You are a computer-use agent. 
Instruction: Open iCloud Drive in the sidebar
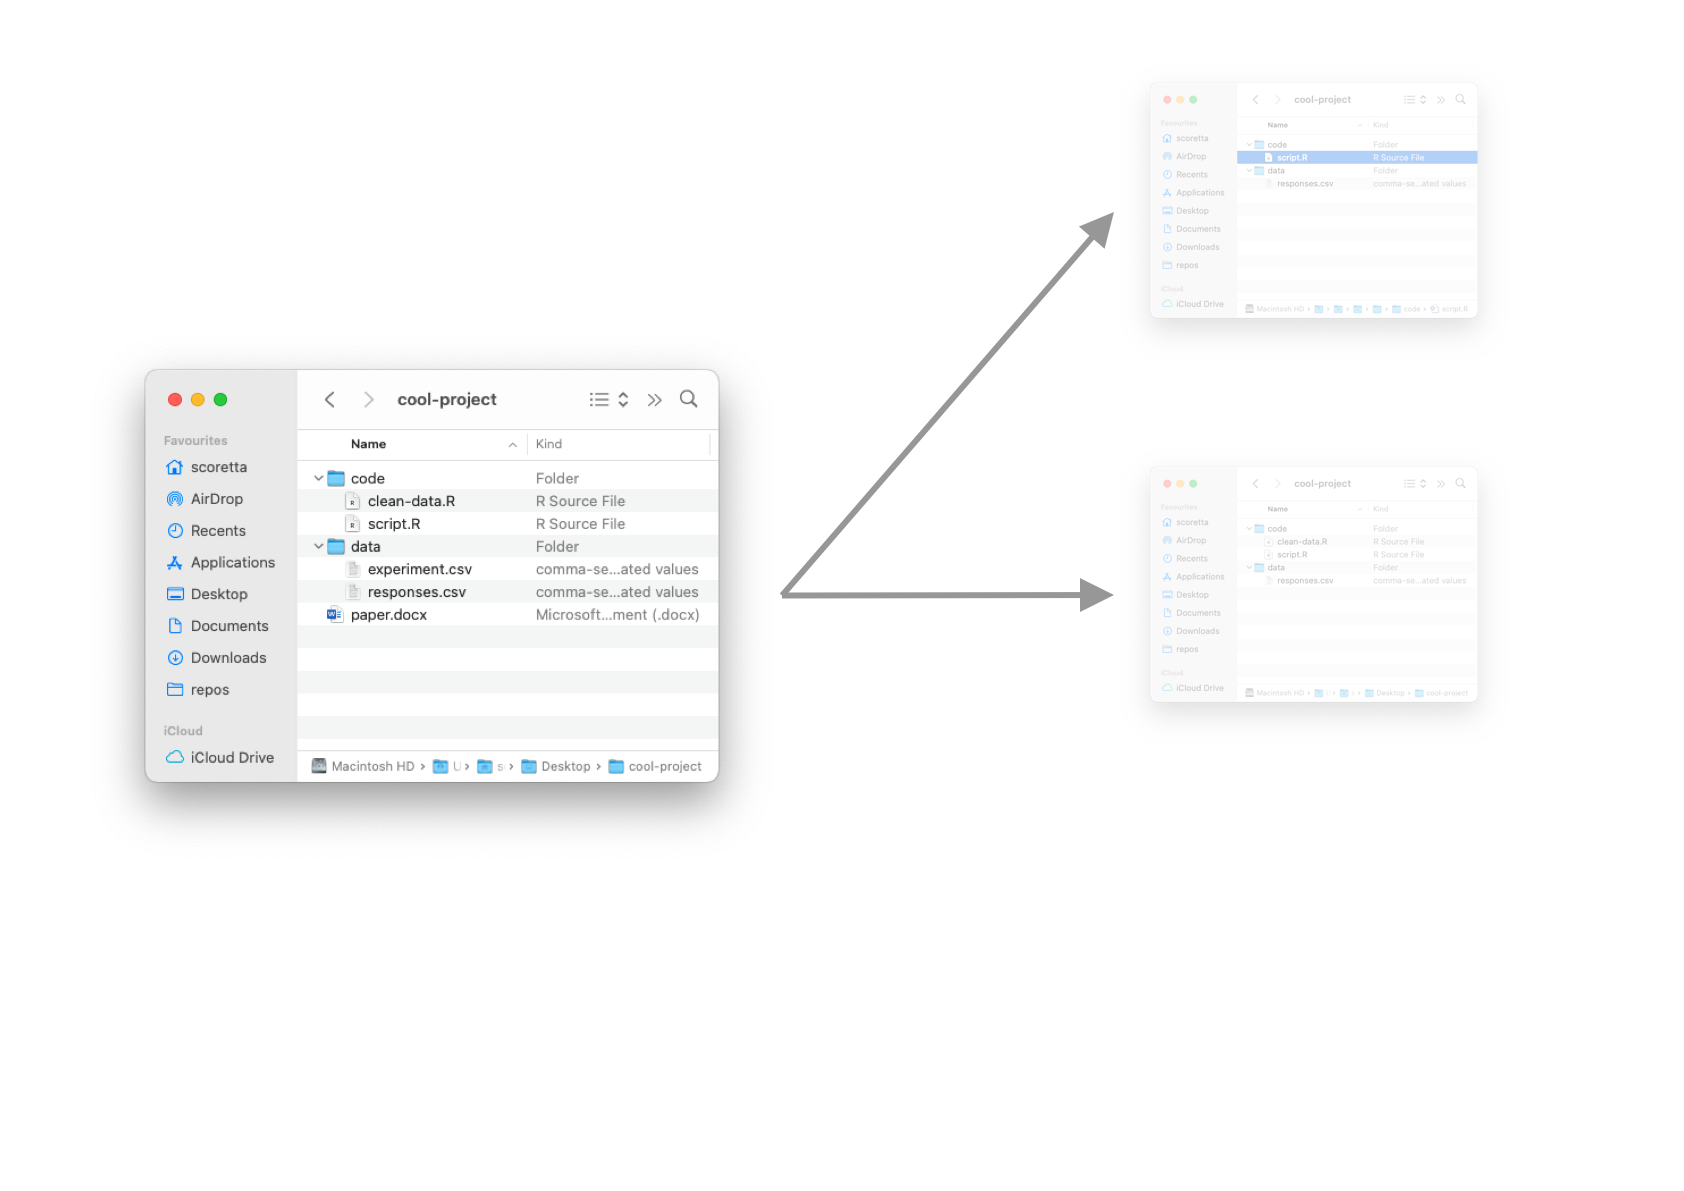[x=231, y=758]
